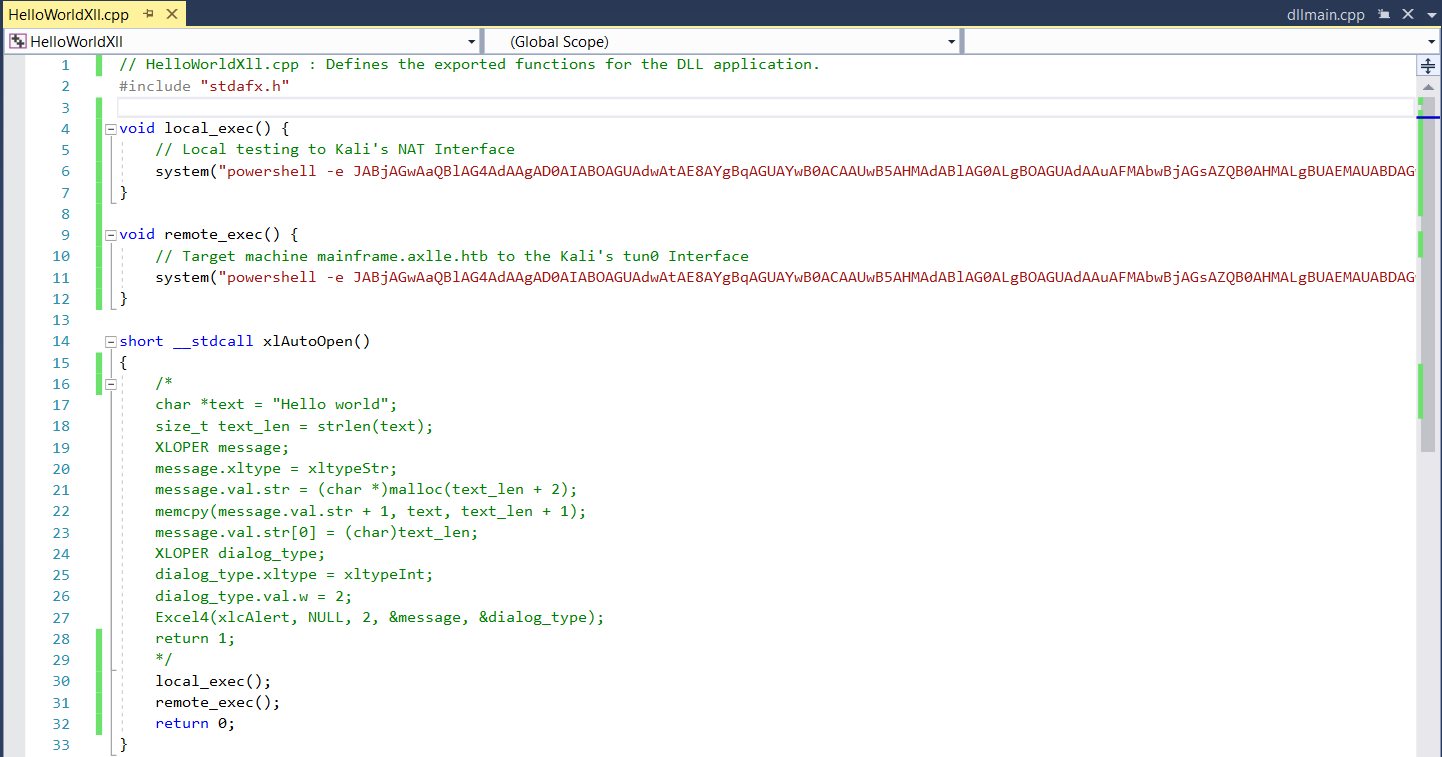This screenshot has width=1442, height=757.
Task: Click the line 'char *text = "Hello world";'
Action: point(276,405)
